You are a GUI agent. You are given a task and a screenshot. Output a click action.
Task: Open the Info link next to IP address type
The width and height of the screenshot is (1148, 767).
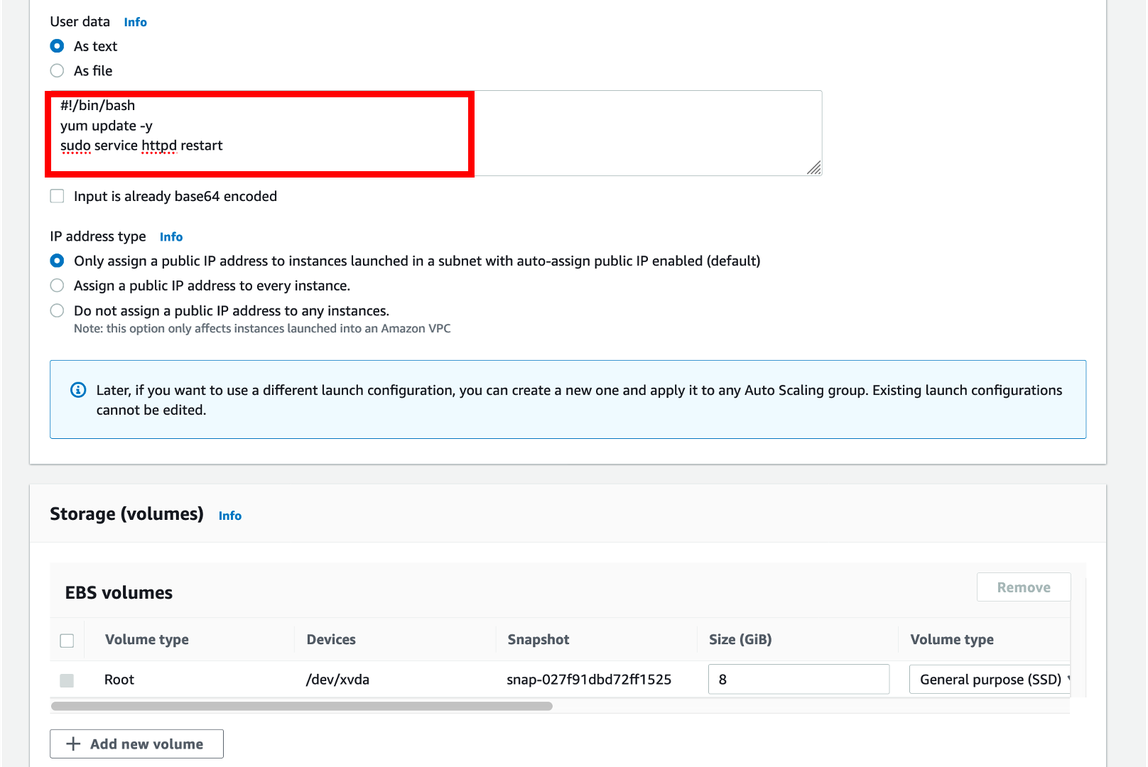pyautogui.click(x=171, y=237)
